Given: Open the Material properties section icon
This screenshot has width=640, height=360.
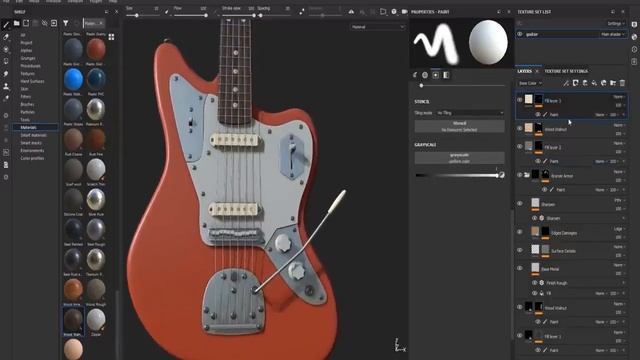Looking at the screenshot, I should click(x=446, y=75).
